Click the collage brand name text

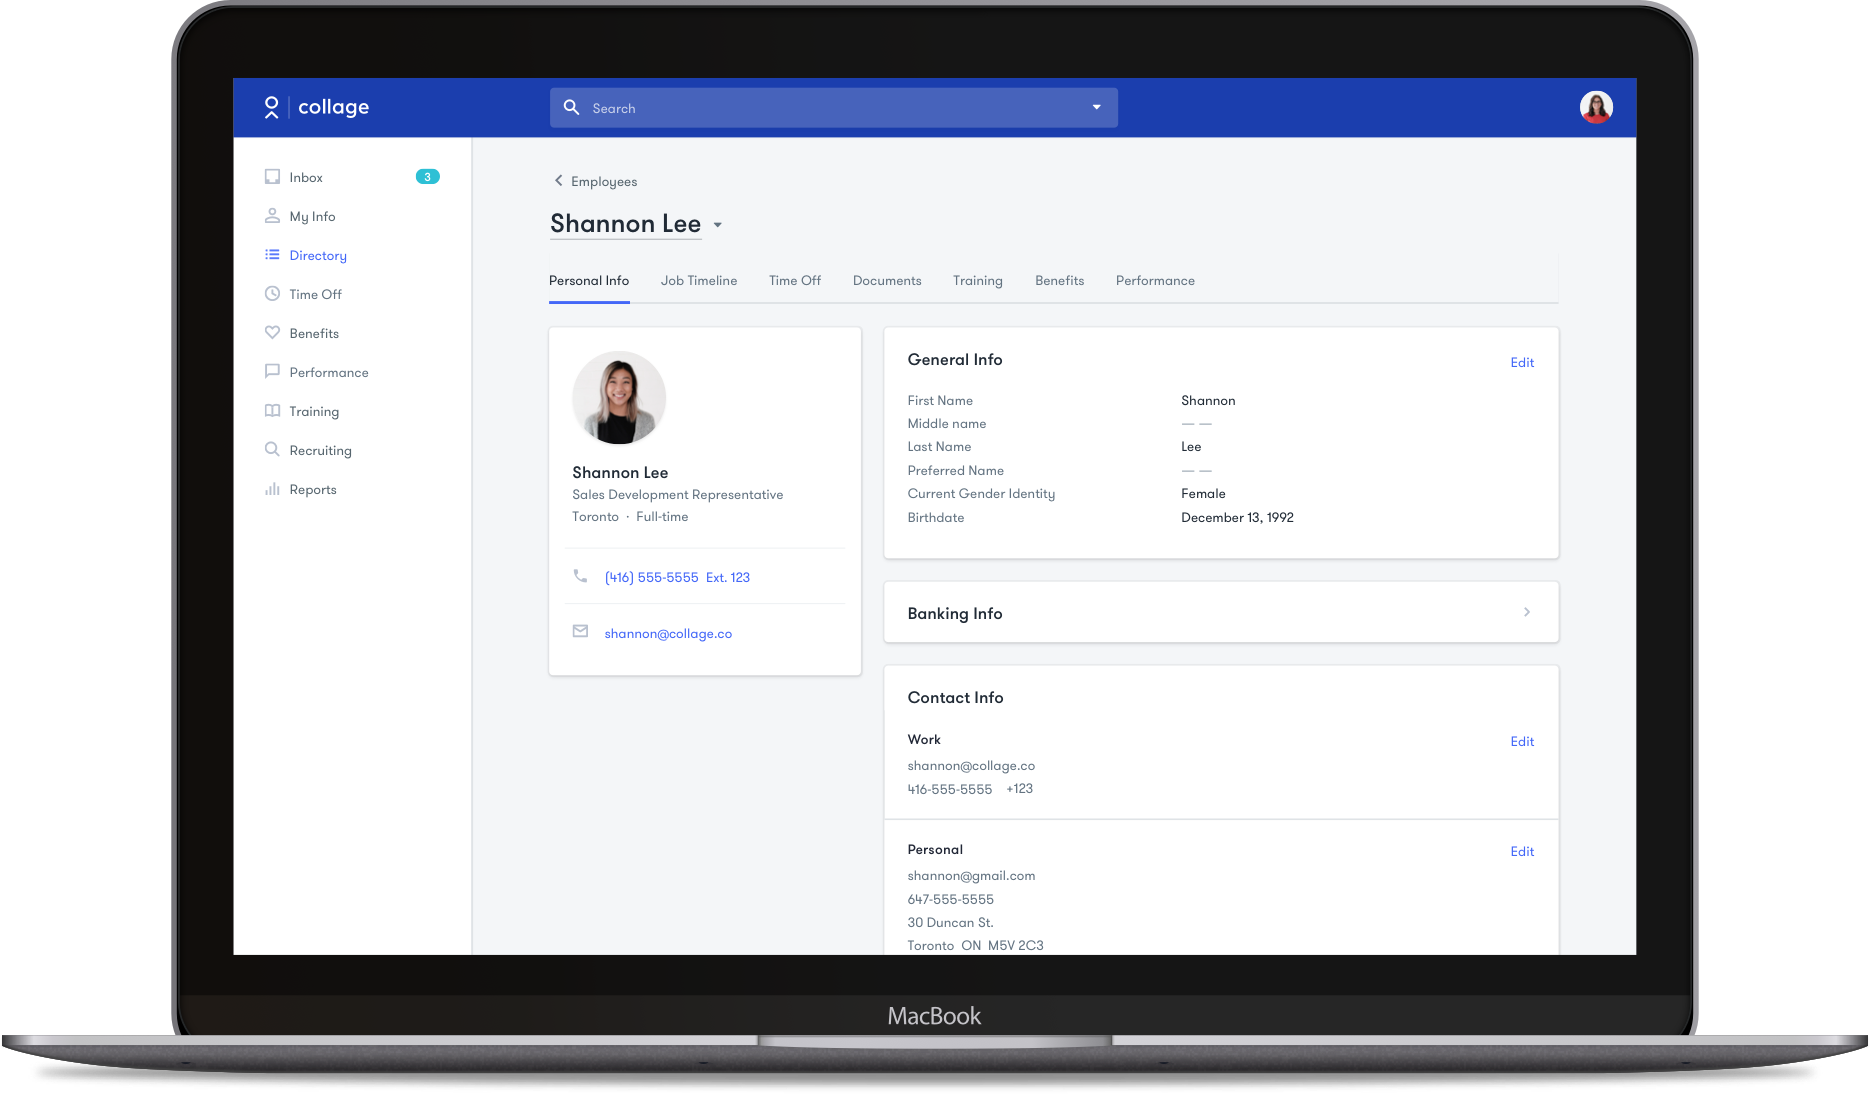(333, 107)
